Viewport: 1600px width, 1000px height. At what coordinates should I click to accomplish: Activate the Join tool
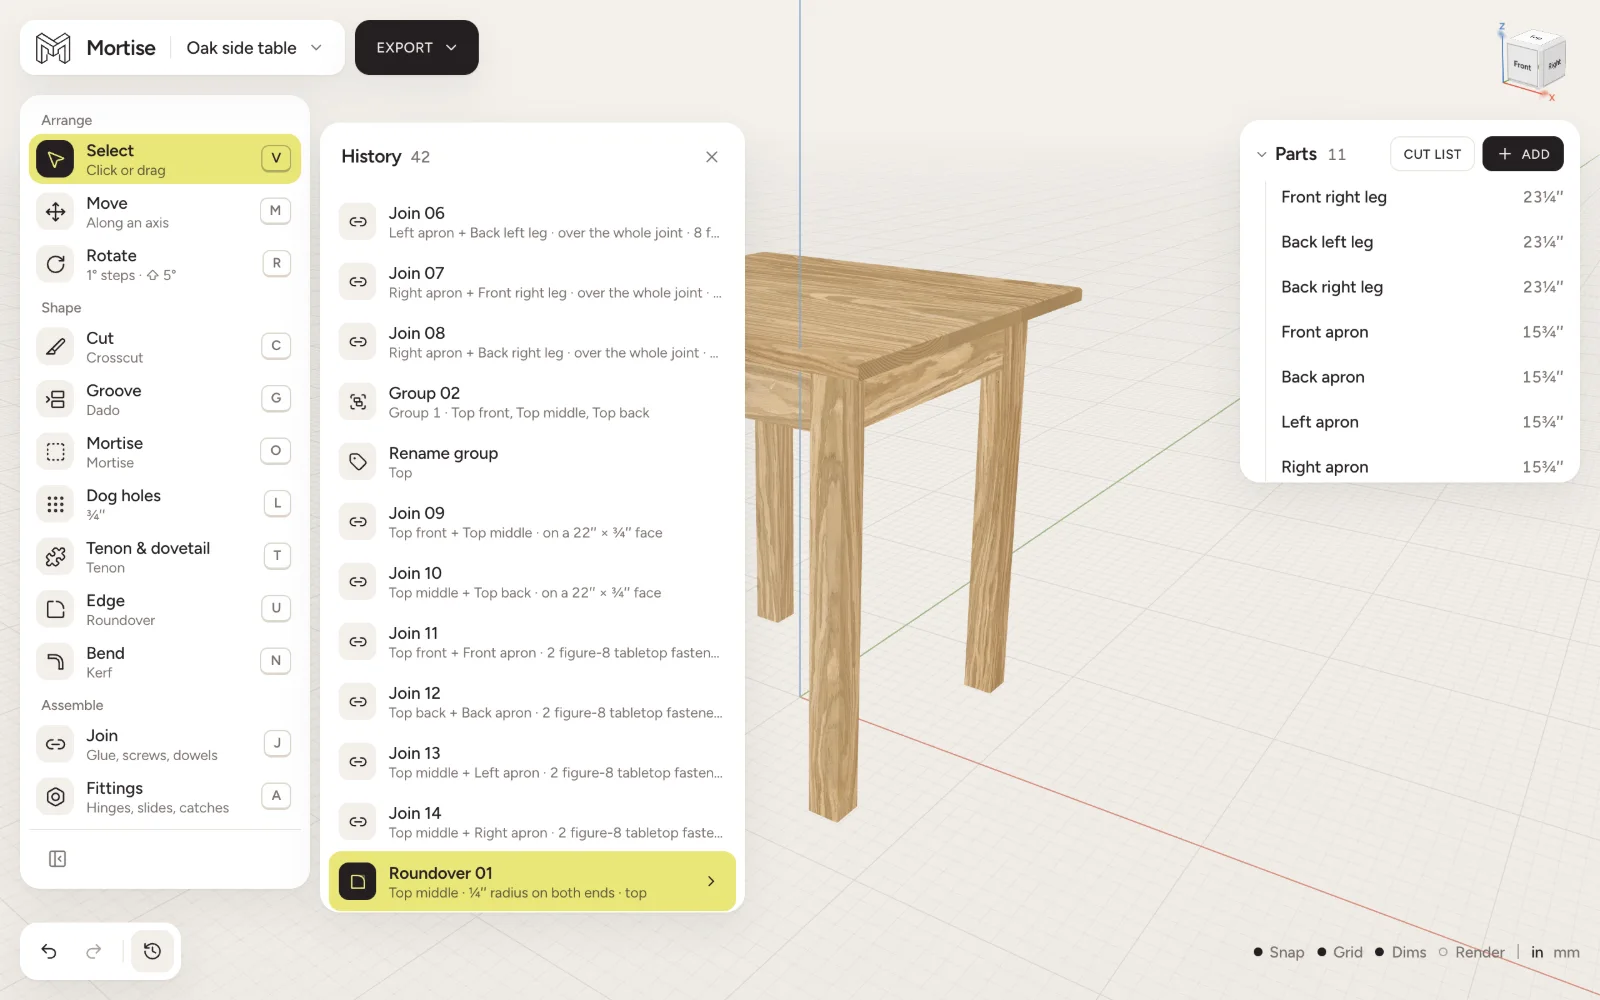click(x=165, y=745)
